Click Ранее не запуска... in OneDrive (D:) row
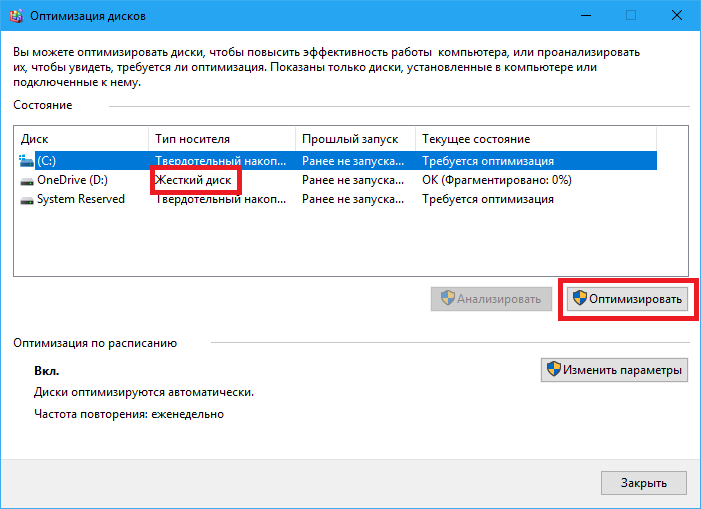The width and height of the screenshot is (701, 509). tap(353, 180)
